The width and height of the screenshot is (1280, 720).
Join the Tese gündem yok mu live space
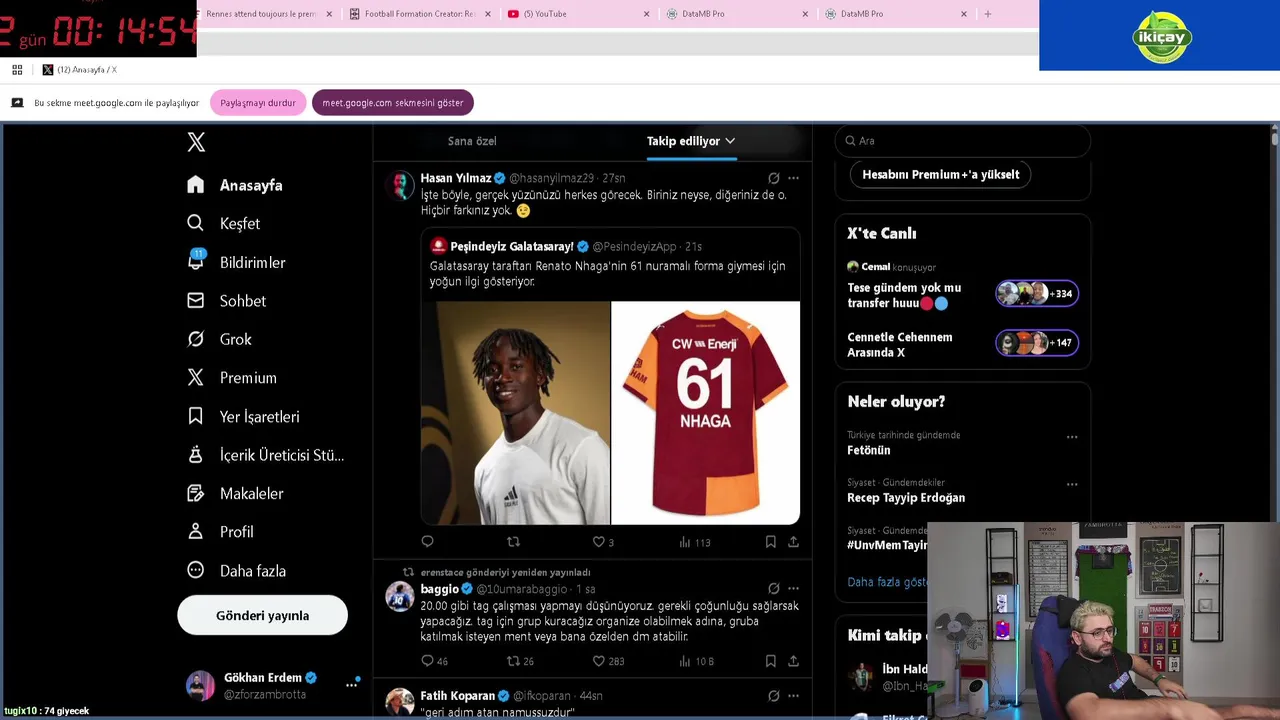pyautogui.click(x=962, y=295)
